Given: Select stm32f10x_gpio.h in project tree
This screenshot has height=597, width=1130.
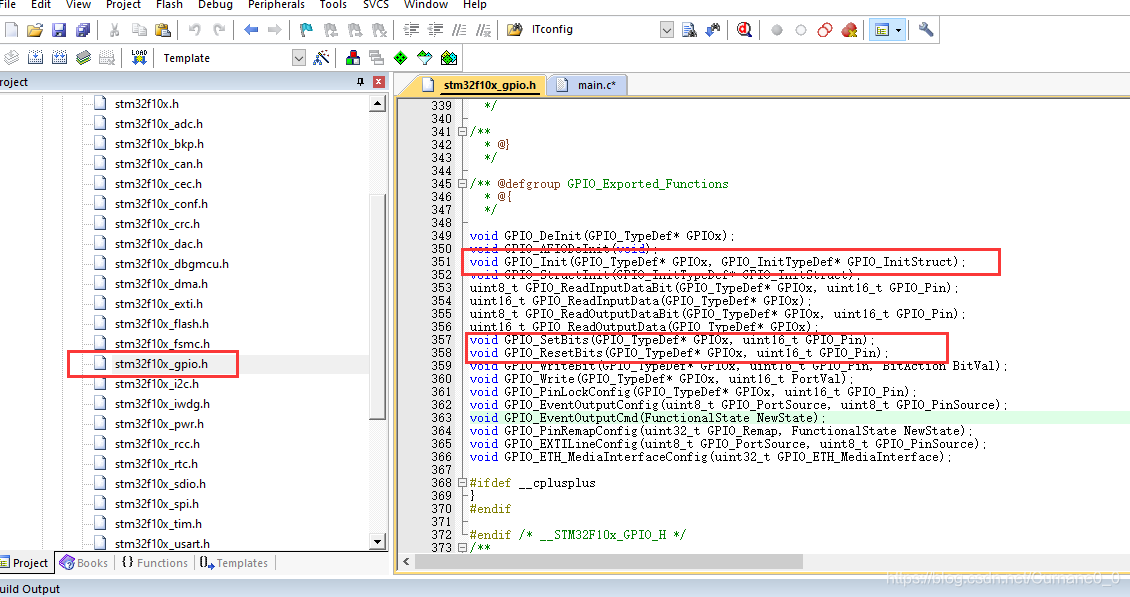Looking at the screenshot, I should coord(161,364).
